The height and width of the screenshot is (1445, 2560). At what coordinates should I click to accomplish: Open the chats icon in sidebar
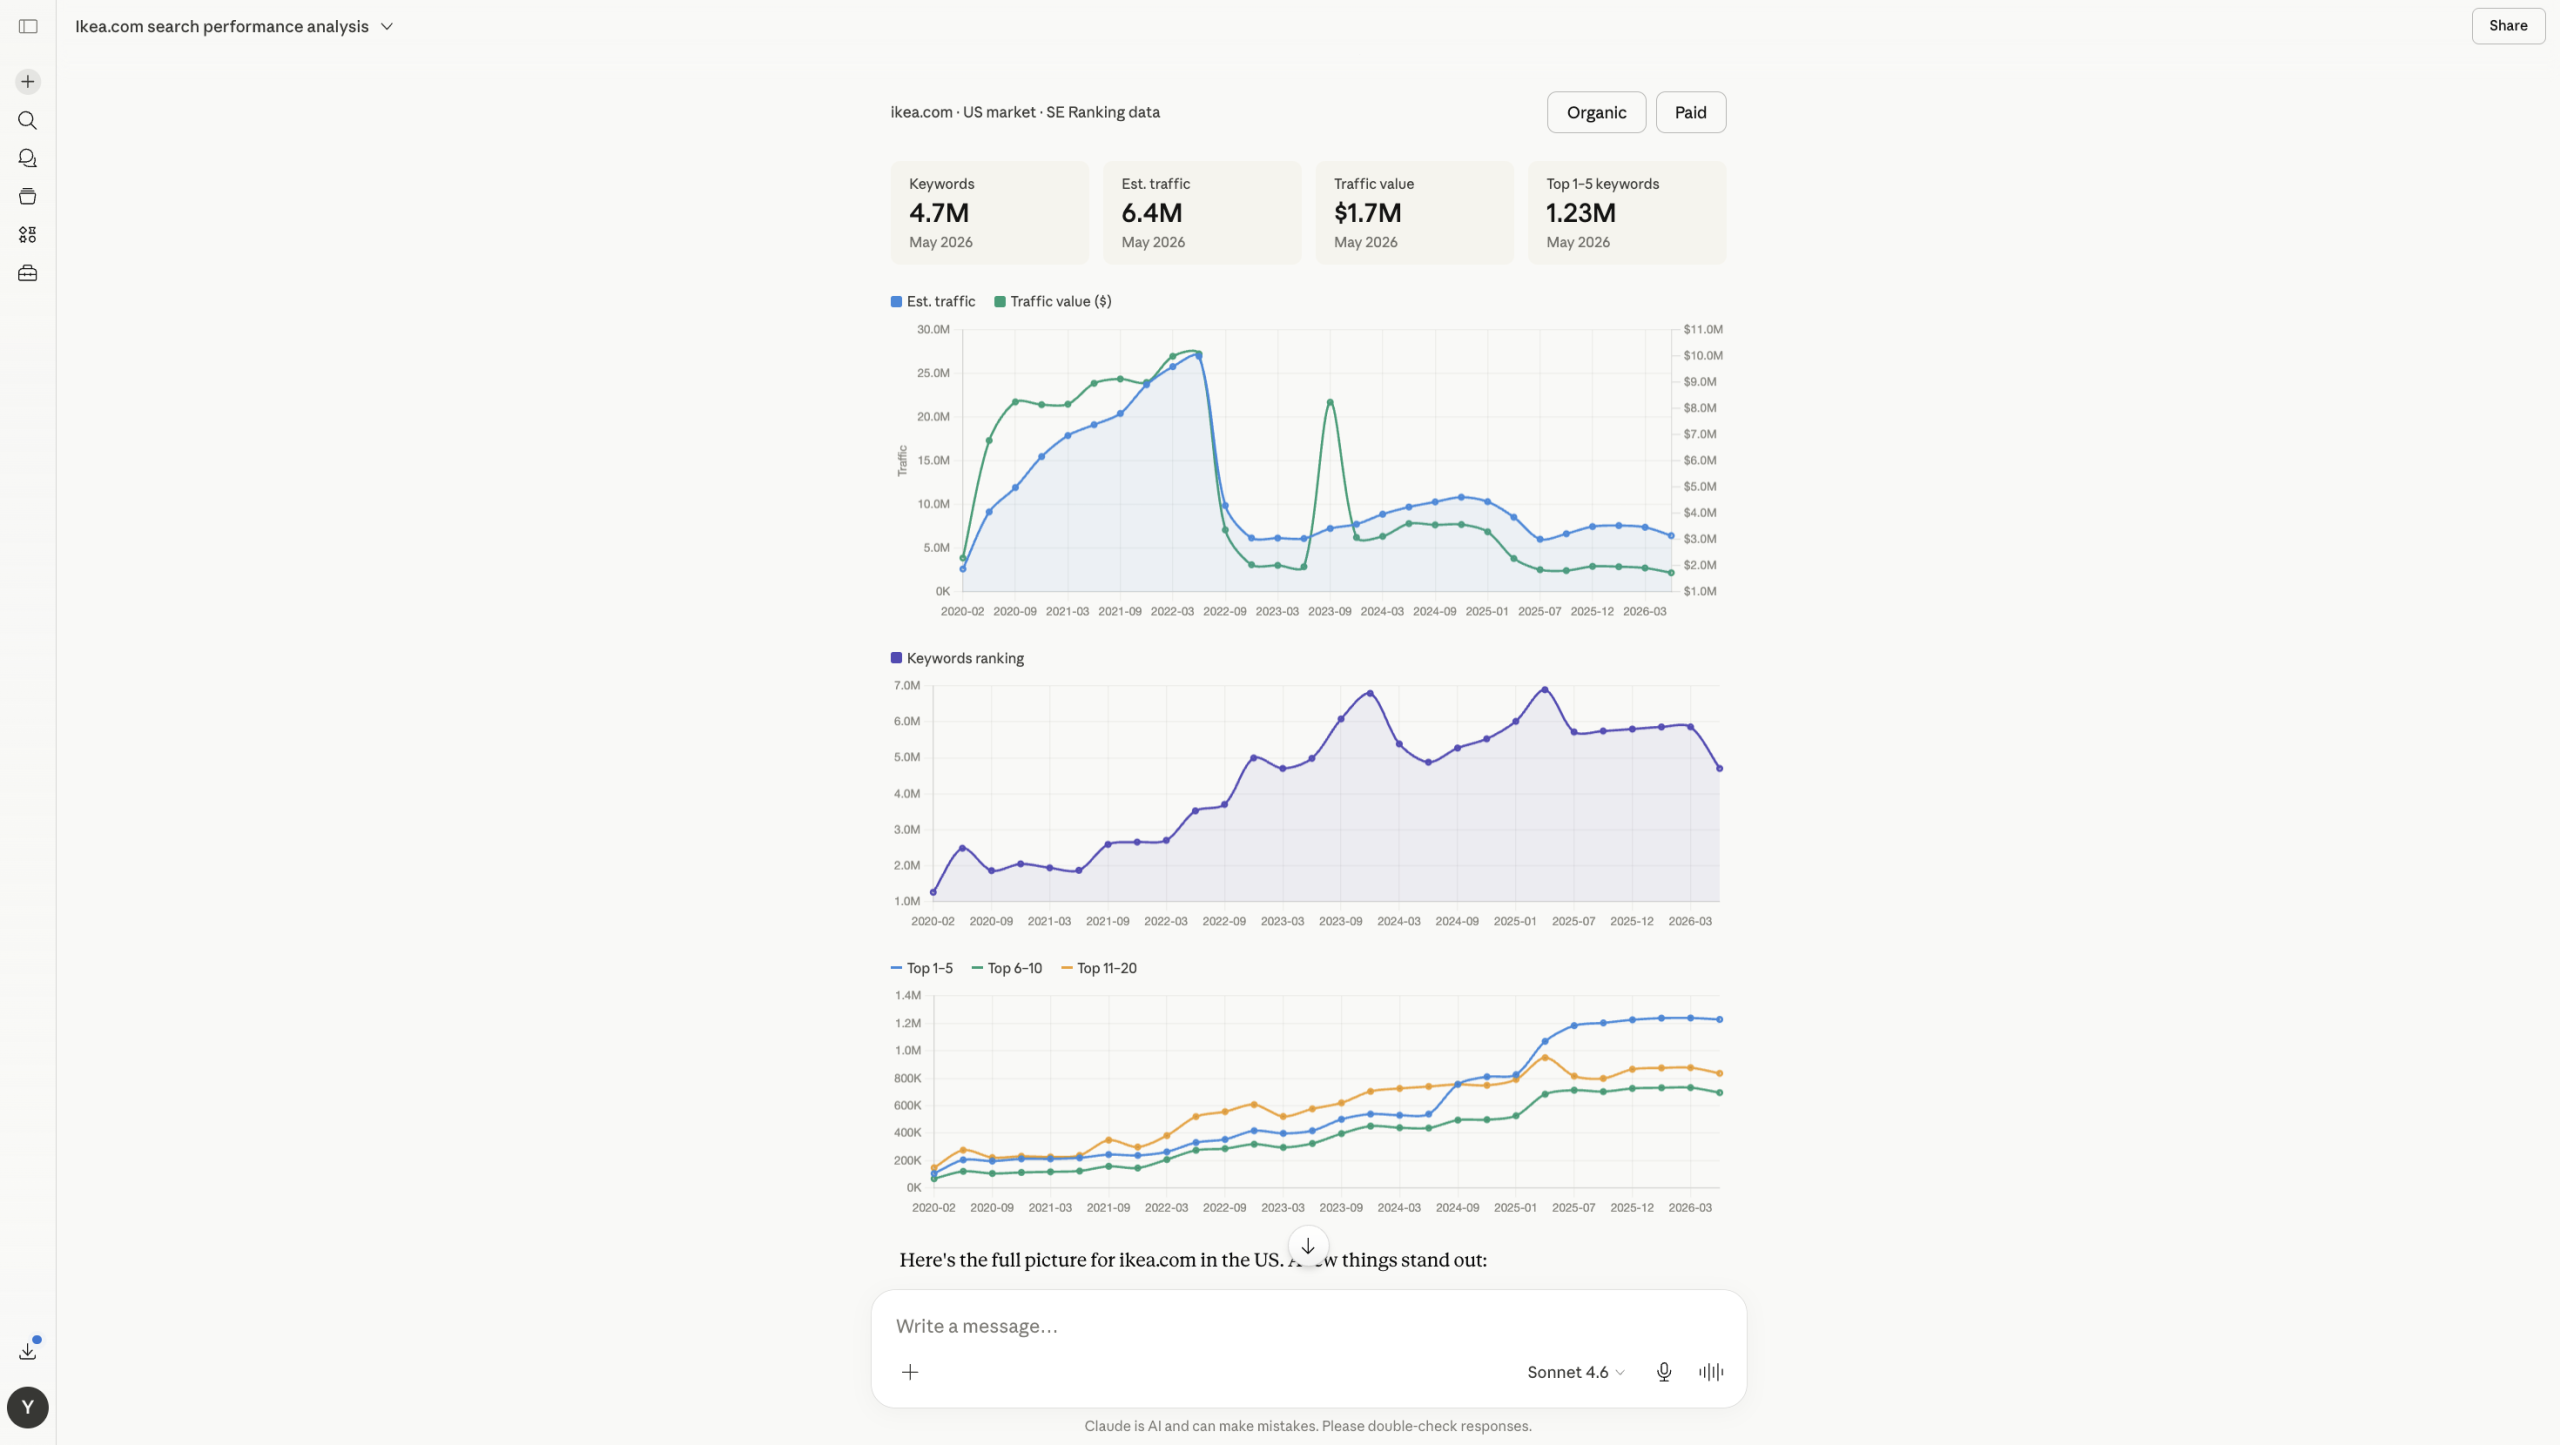point(28,158)
